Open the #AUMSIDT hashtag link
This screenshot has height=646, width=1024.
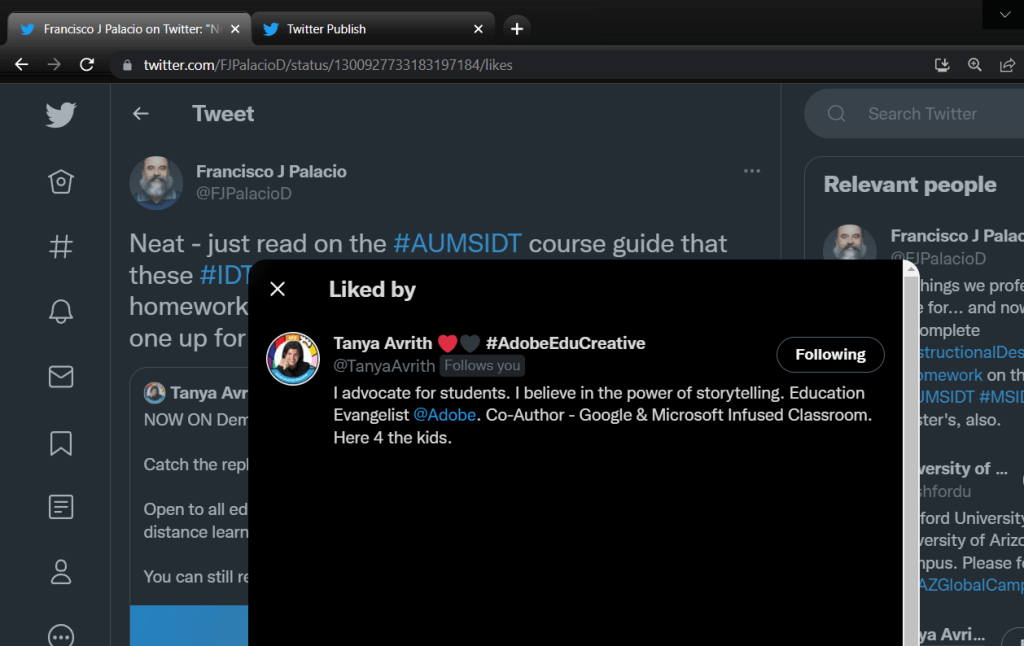click(458, 243)
